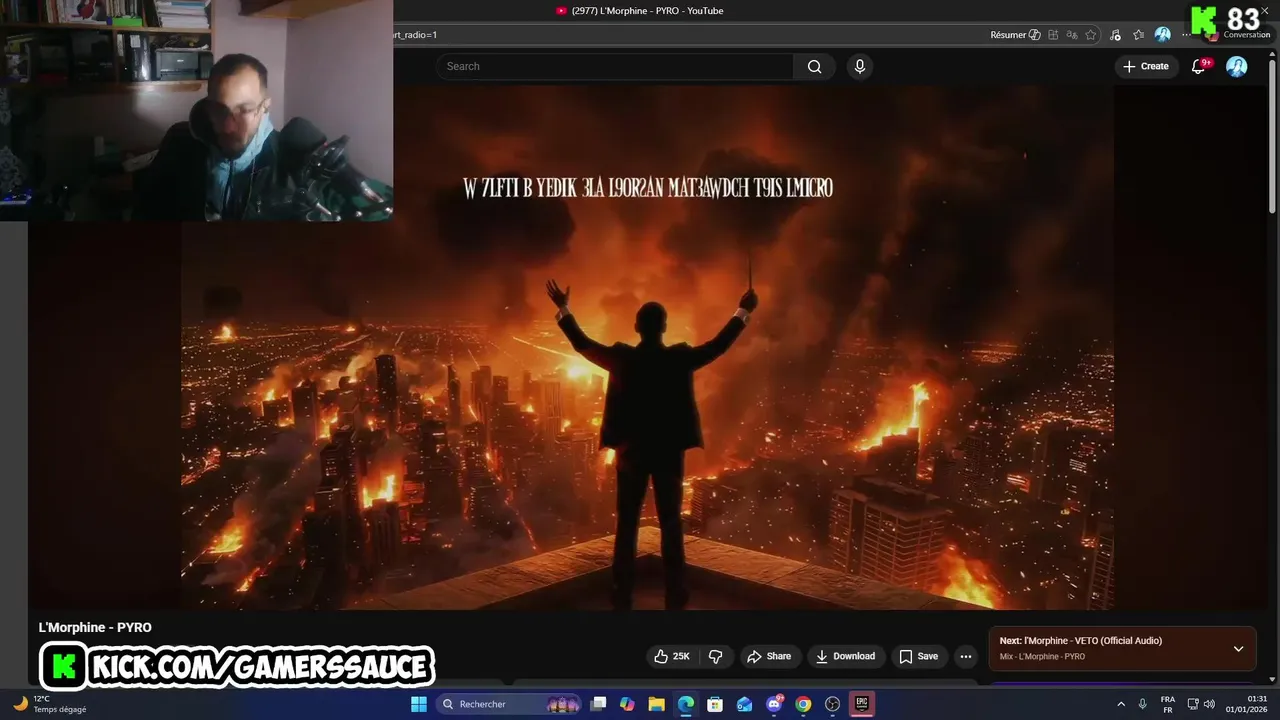Image resolution: width=1280 pixels, height=720 pixels.
Task: Open Favorites list icon in Edge toolbar
Action: tap(1139, 35)
